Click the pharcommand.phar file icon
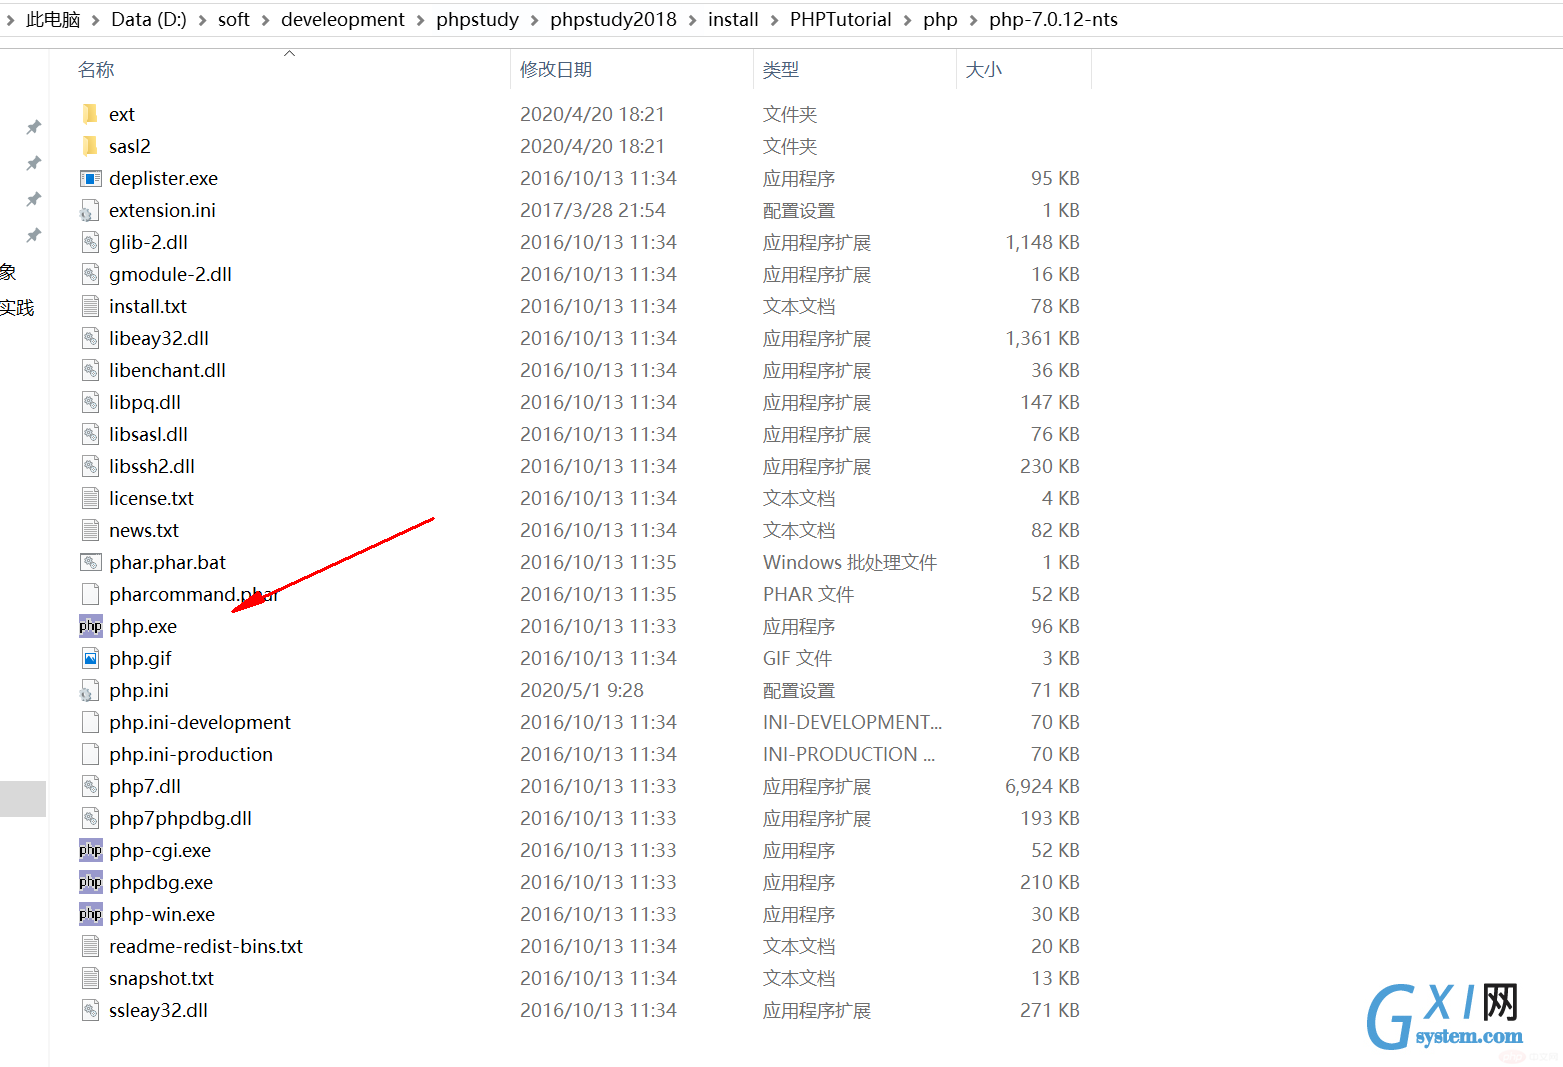1563x1067 pixels. click(x=90, y=594)
